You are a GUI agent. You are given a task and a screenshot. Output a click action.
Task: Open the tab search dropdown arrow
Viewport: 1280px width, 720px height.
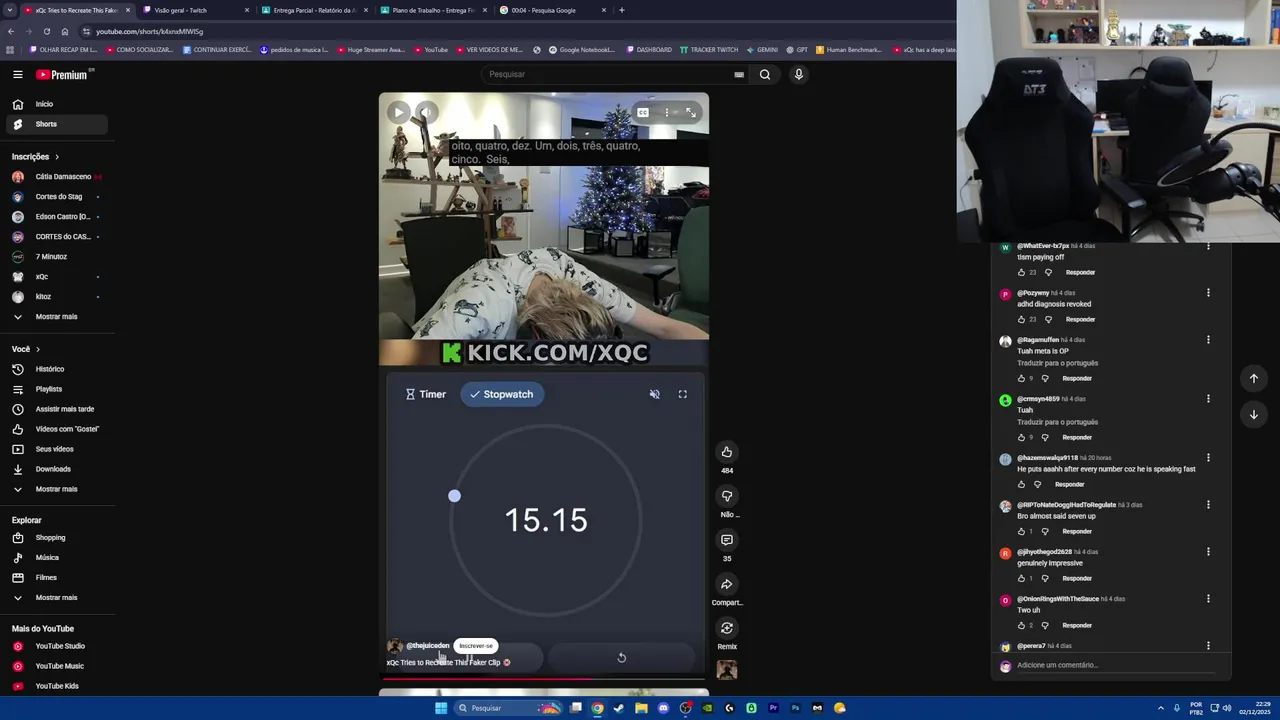10,10
